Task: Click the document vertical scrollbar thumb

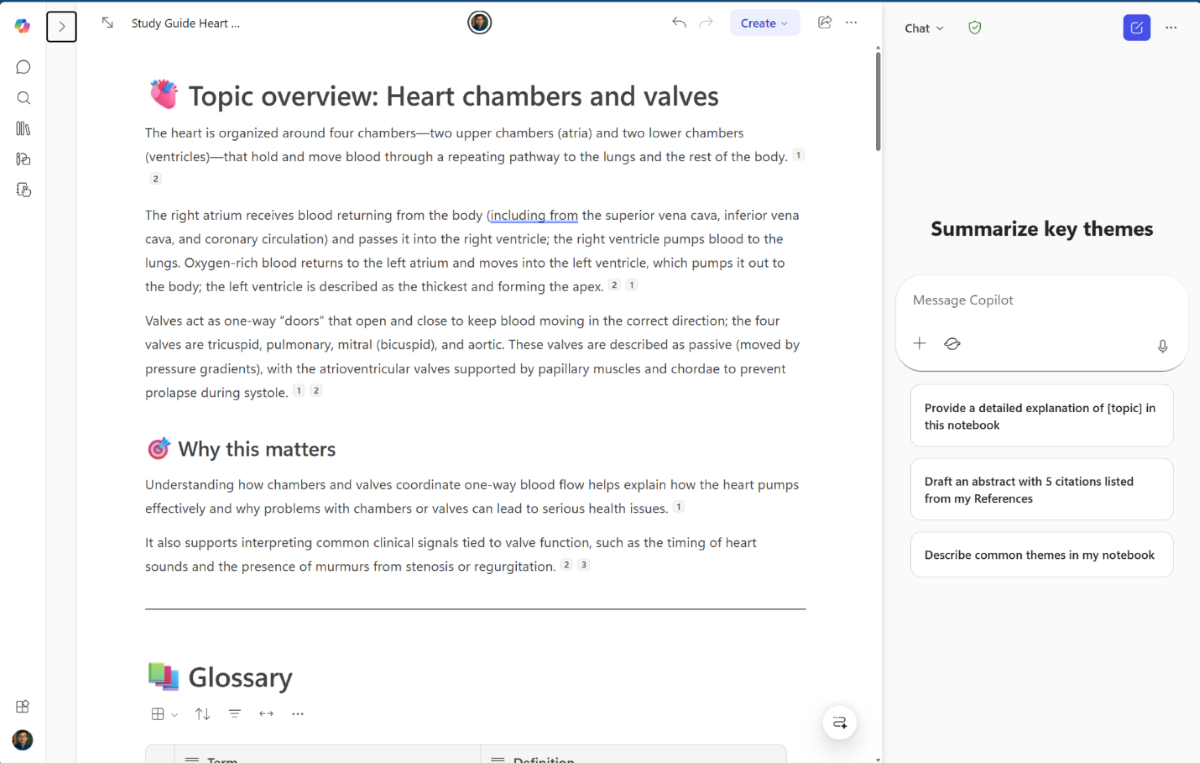Action: [x=878, y=100]
